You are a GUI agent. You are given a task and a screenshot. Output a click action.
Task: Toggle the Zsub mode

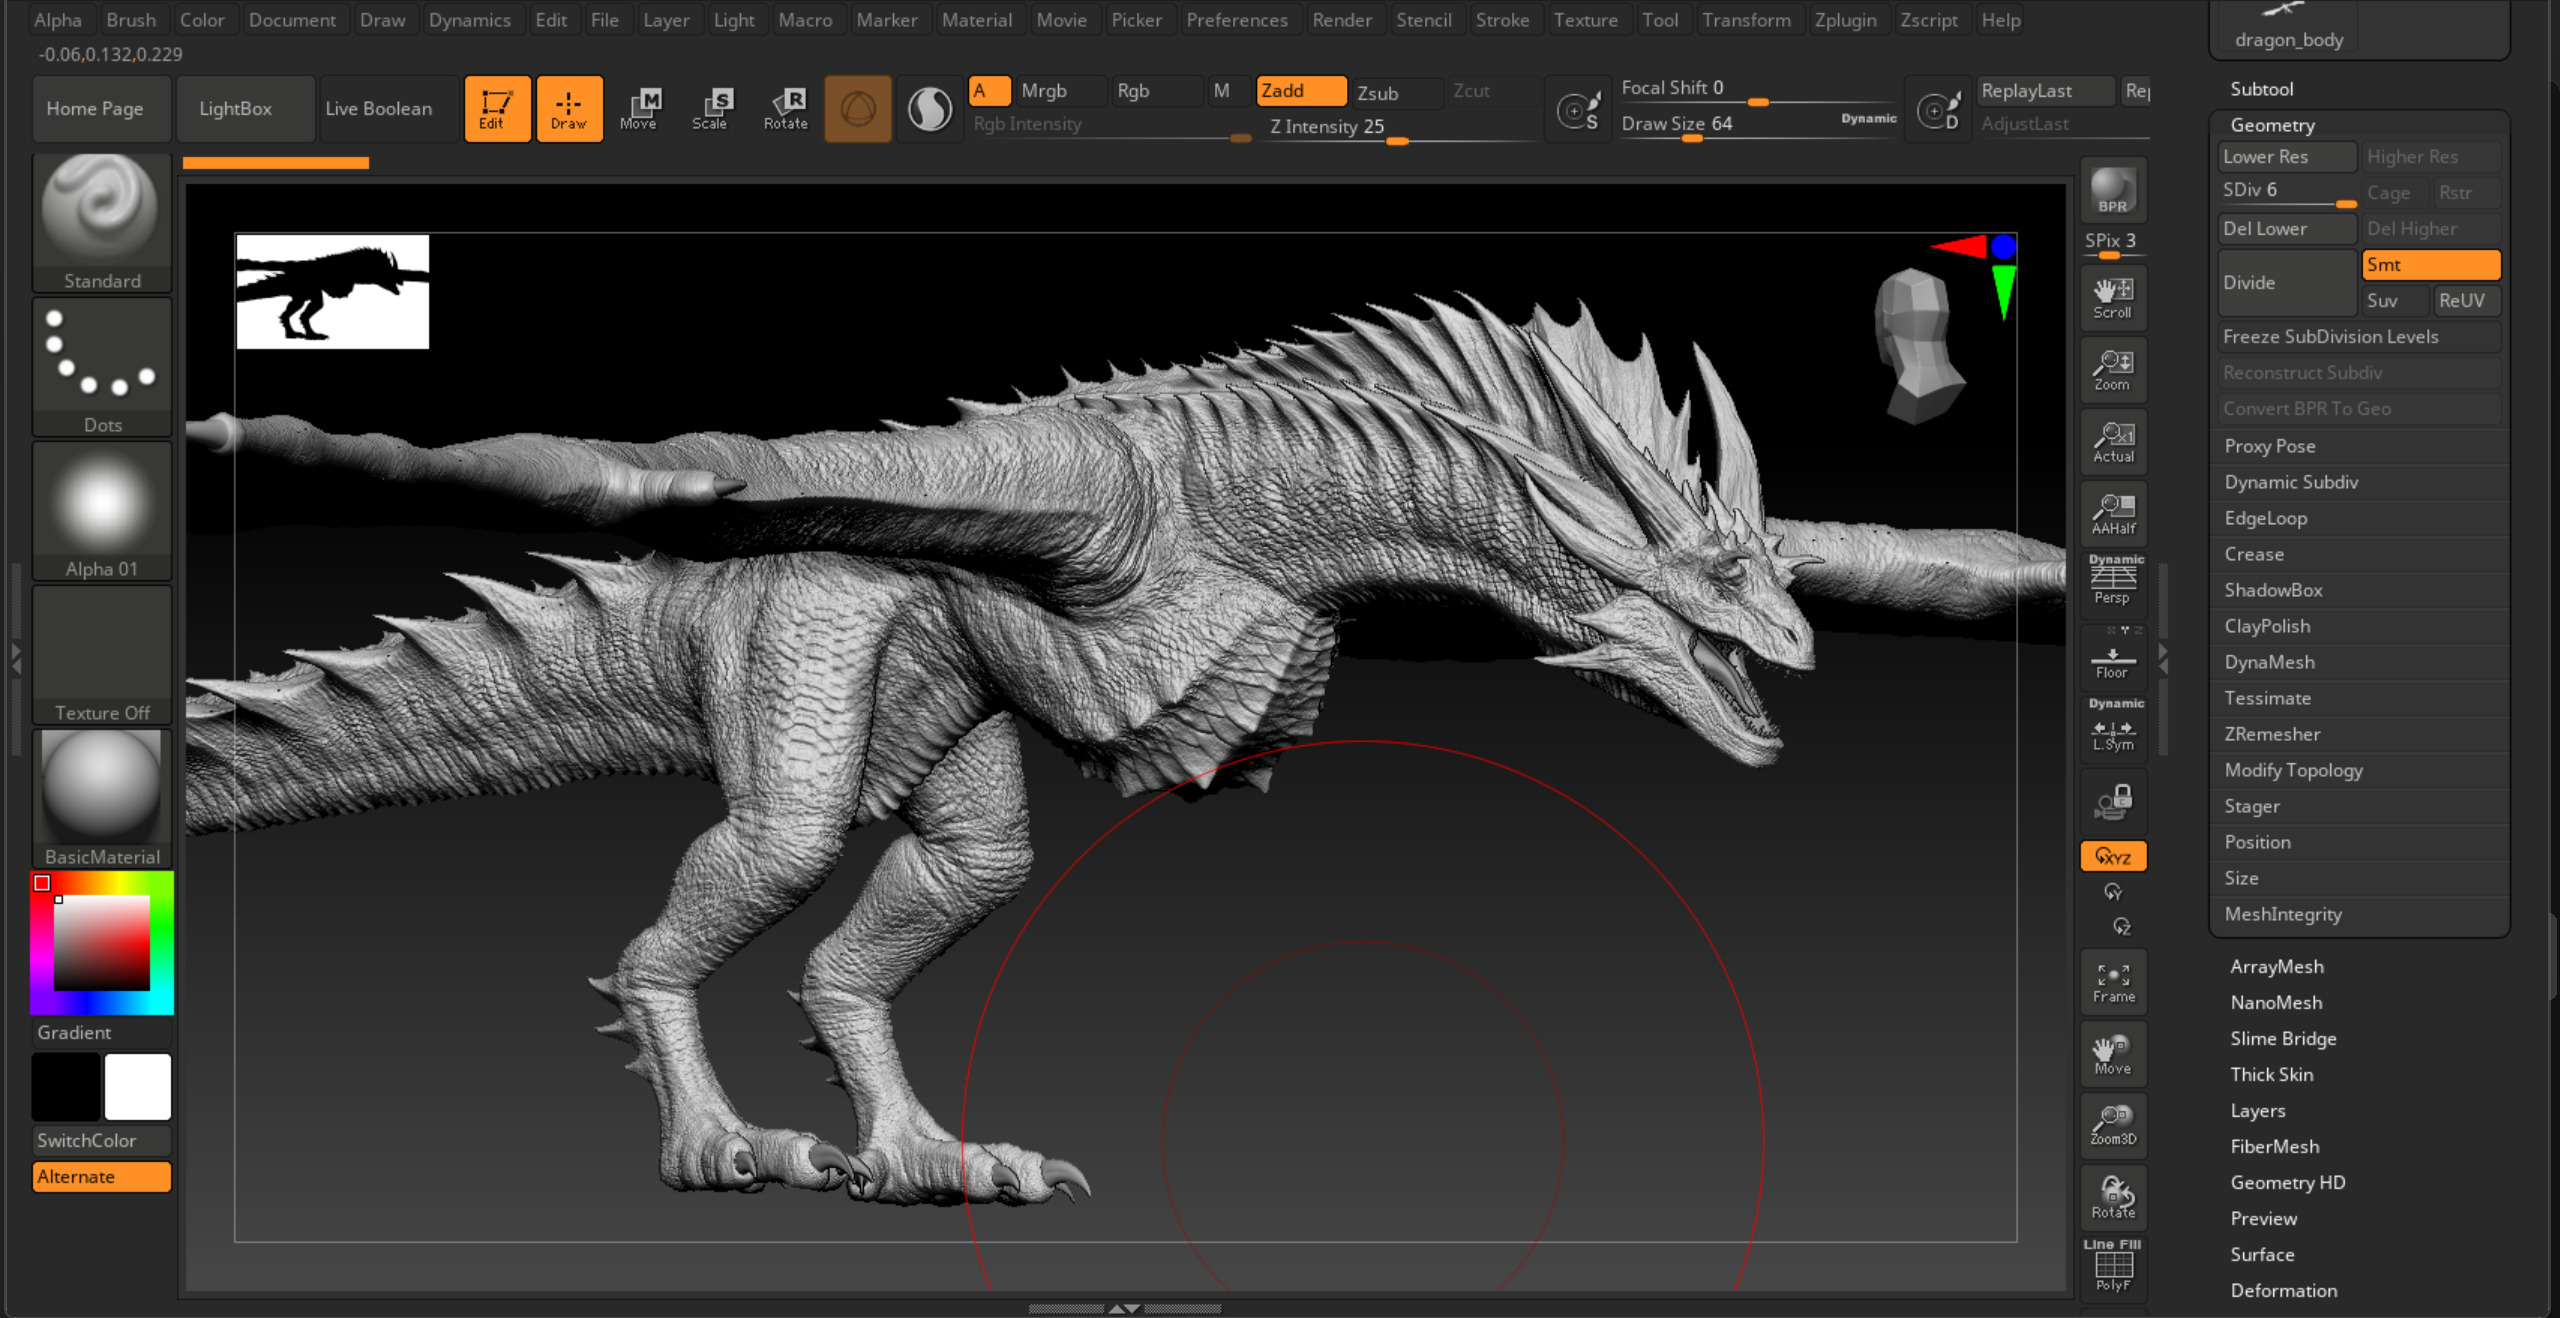pyautogui.click(x=1396, y=92)
